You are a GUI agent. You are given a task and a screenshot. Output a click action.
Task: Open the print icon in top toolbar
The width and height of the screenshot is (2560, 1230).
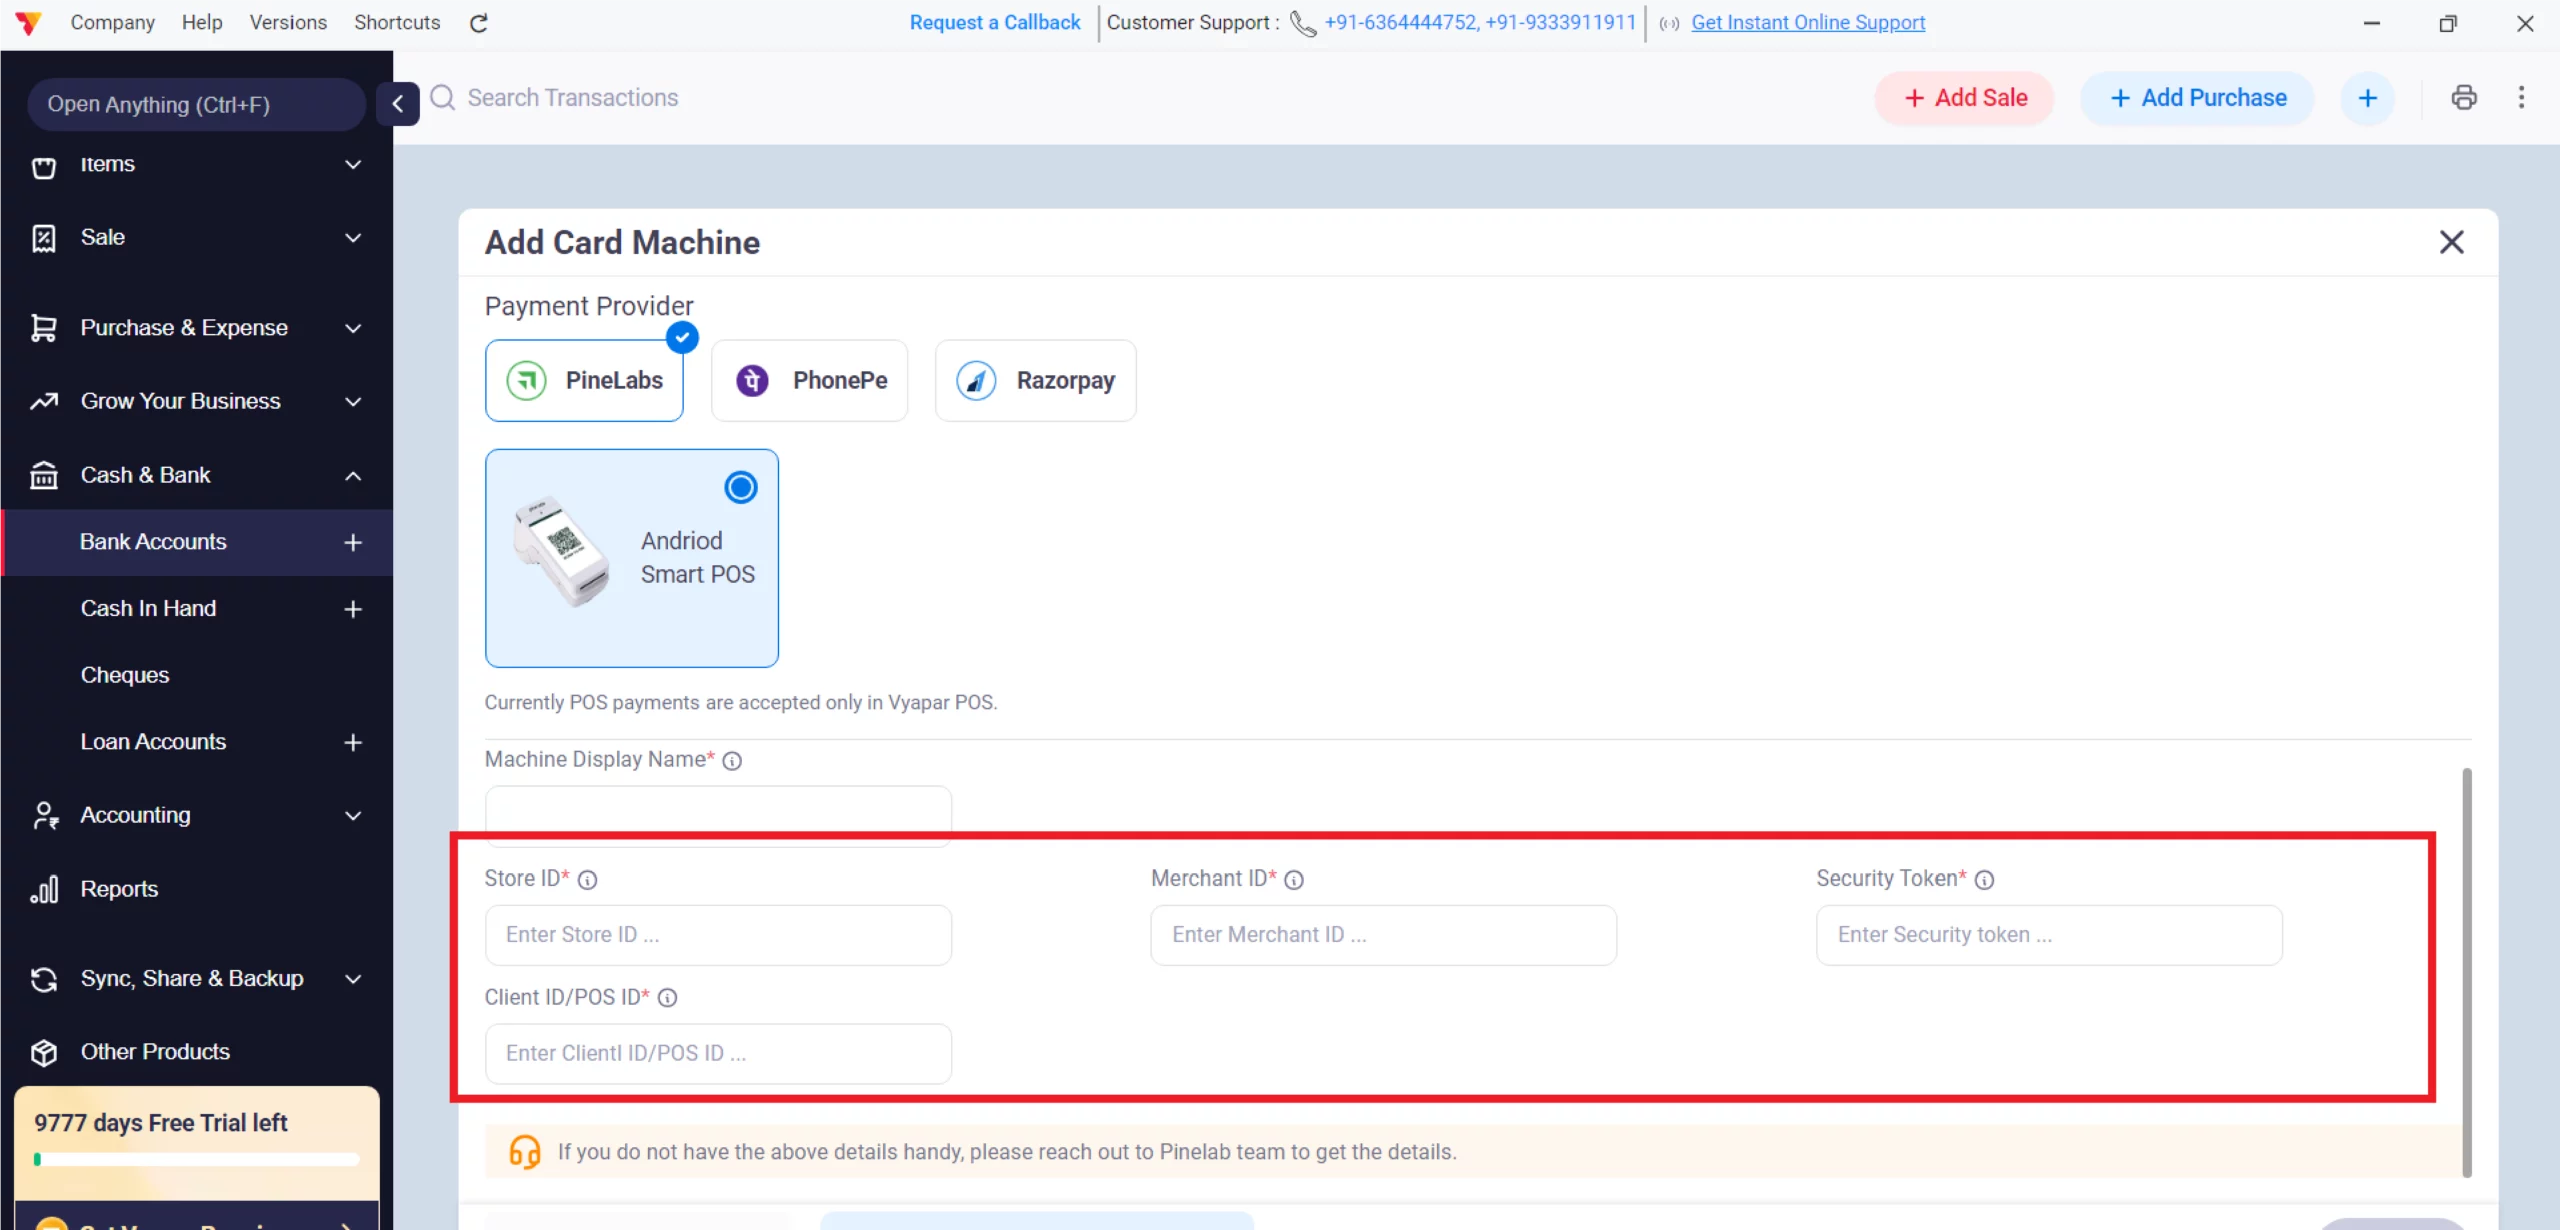[2464, 98]
